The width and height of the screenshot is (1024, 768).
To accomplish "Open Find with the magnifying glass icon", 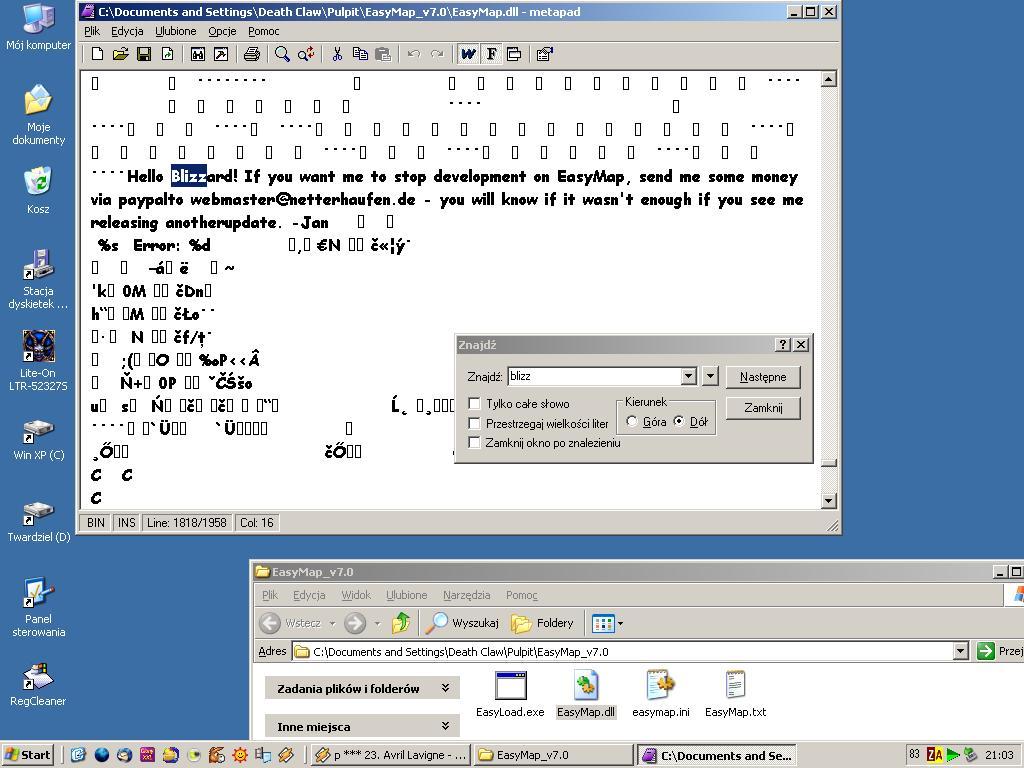I will [283, 54].
